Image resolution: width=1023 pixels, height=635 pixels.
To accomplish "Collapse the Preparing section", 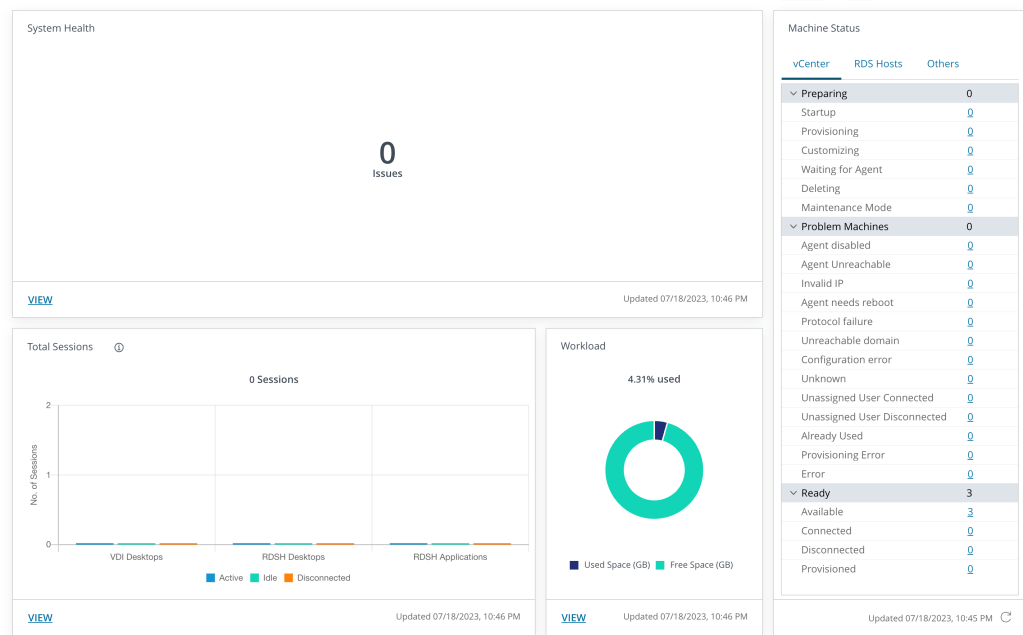I will 793,94.
